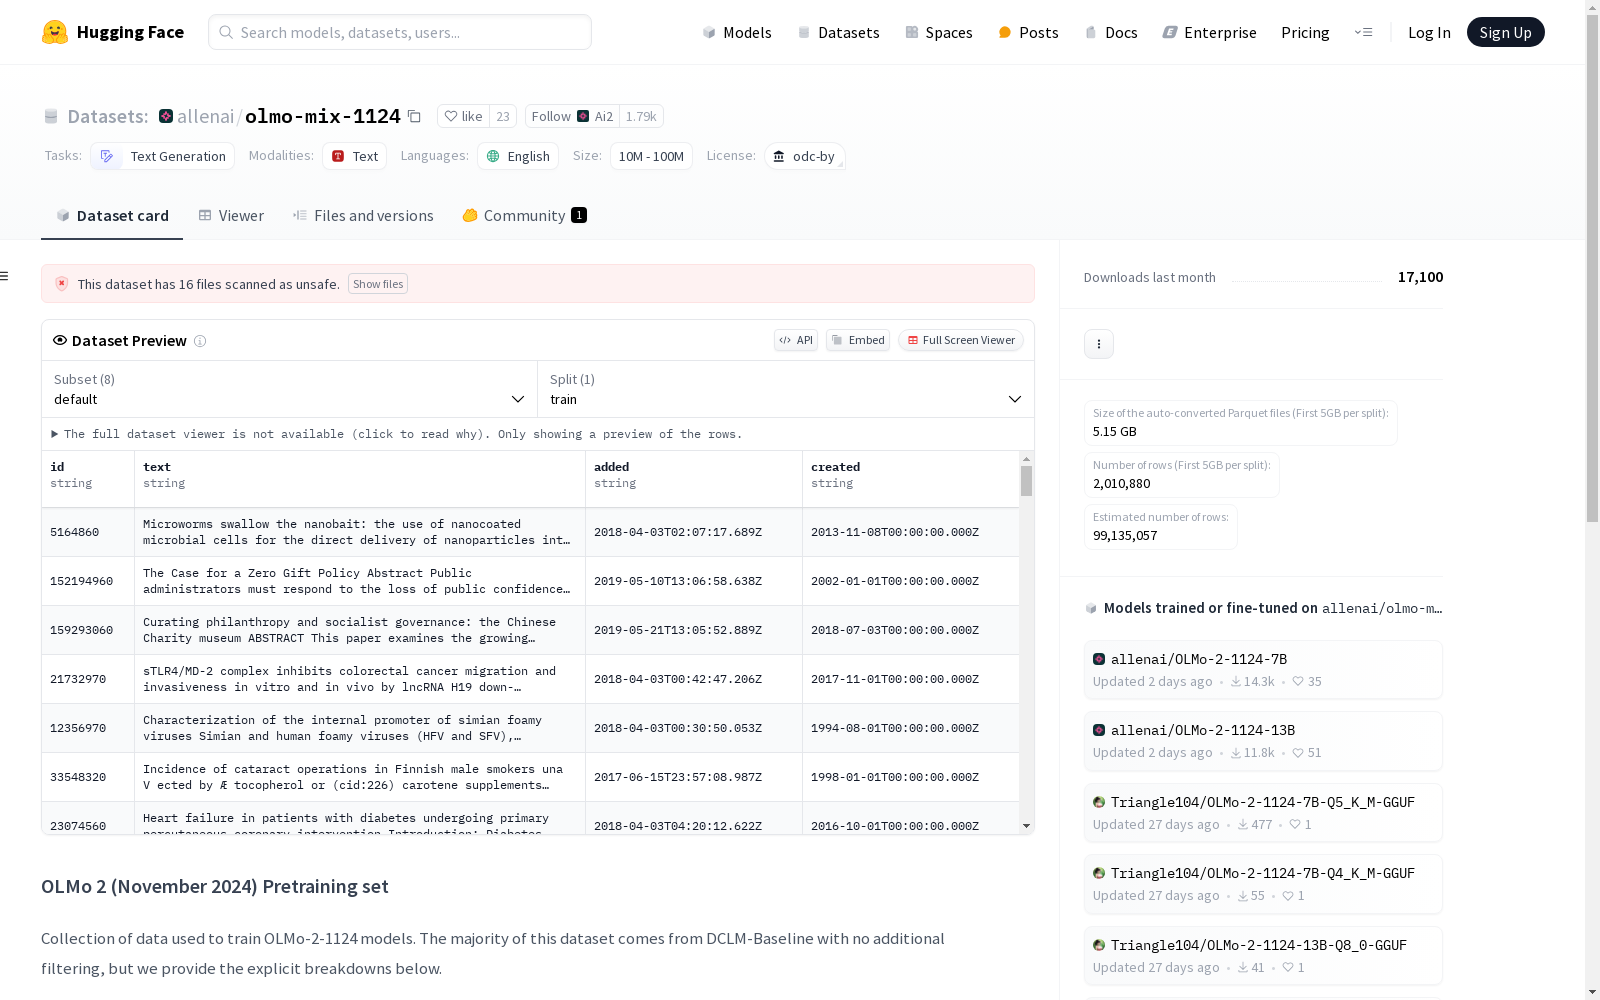Image resolution: width=1600 pixels, height=1000 pixels.
Task: Click the Sign Up button
Action: pyautogui.click(x=1505, y=32)
